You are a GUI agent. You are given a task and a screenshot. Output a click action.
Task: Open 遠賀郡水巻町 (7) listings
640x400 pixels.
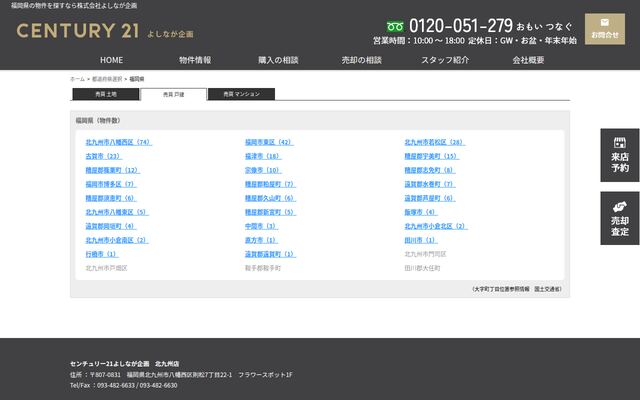click(430, 184)
